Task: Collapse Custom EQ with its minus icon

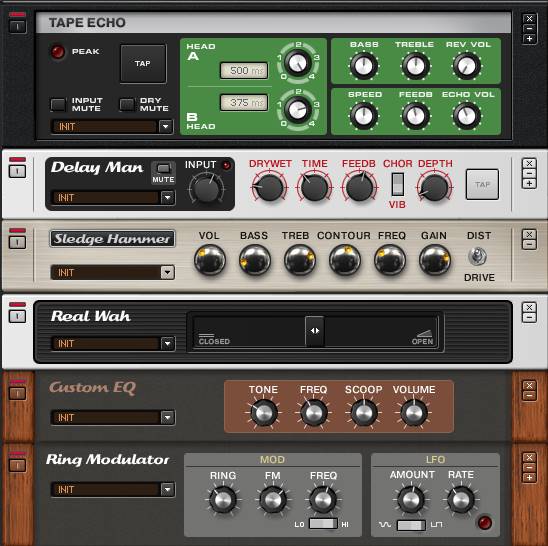Action: pos(529,395)
